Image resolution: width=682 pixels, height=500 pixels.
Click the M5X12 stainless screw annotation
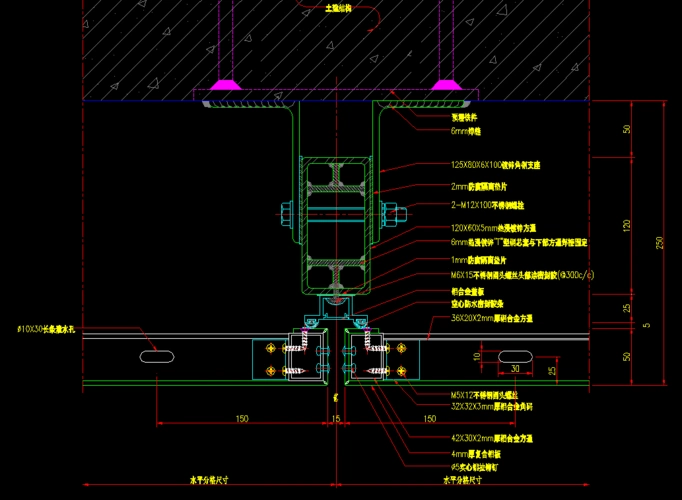486,394
